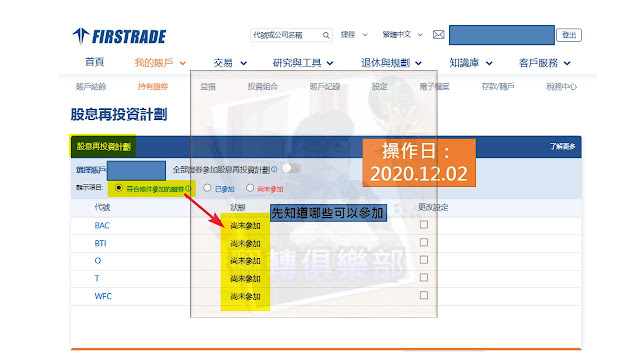Check the box in the T row
Image resolution: width=640 pixels, height=360 pixels.
point(424,277)
